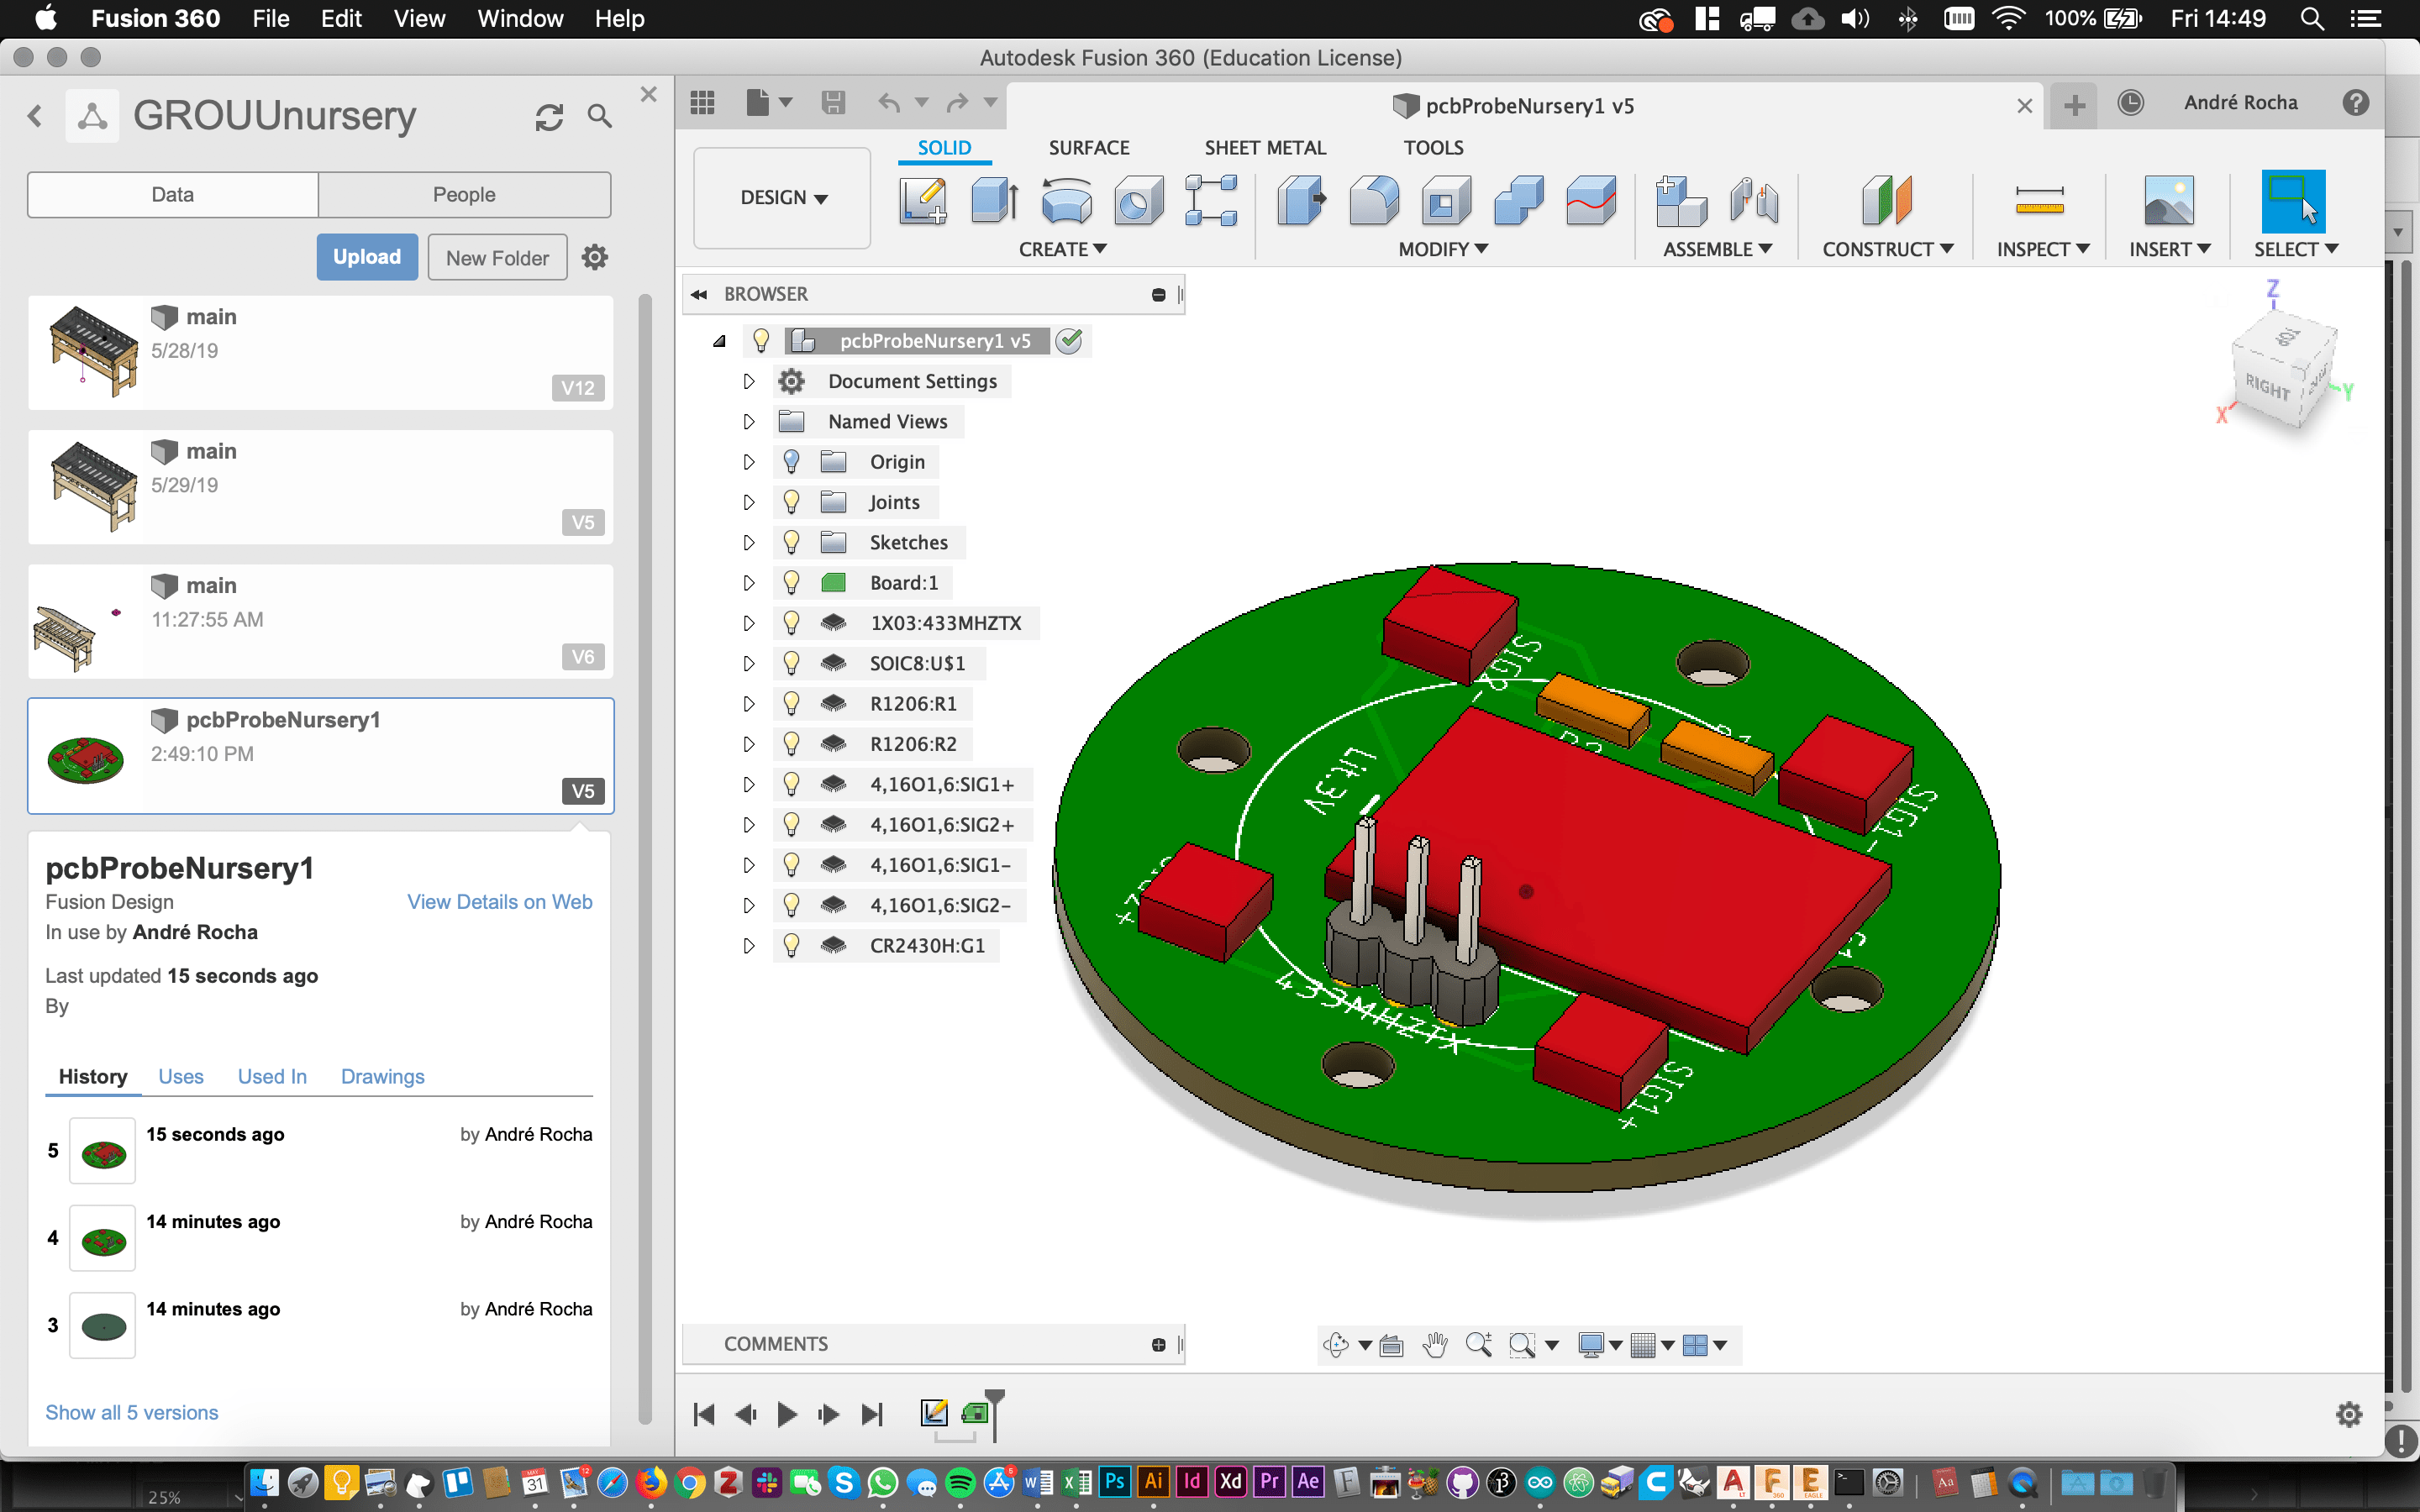
Task: Select the Fillet tool
Action: [1374, 200]
